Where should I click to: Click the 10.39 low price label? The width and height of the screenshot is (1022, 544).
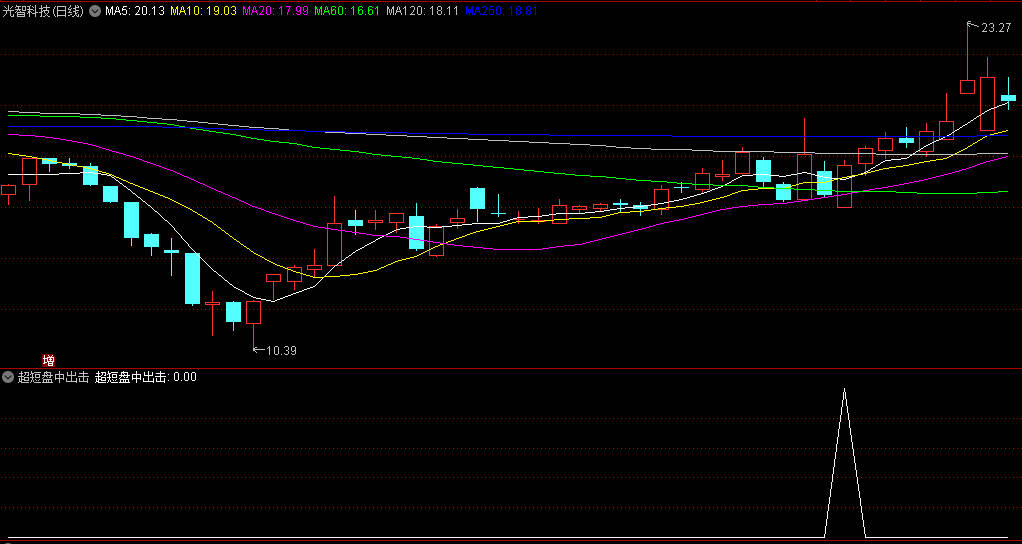(x=282, y=351)
